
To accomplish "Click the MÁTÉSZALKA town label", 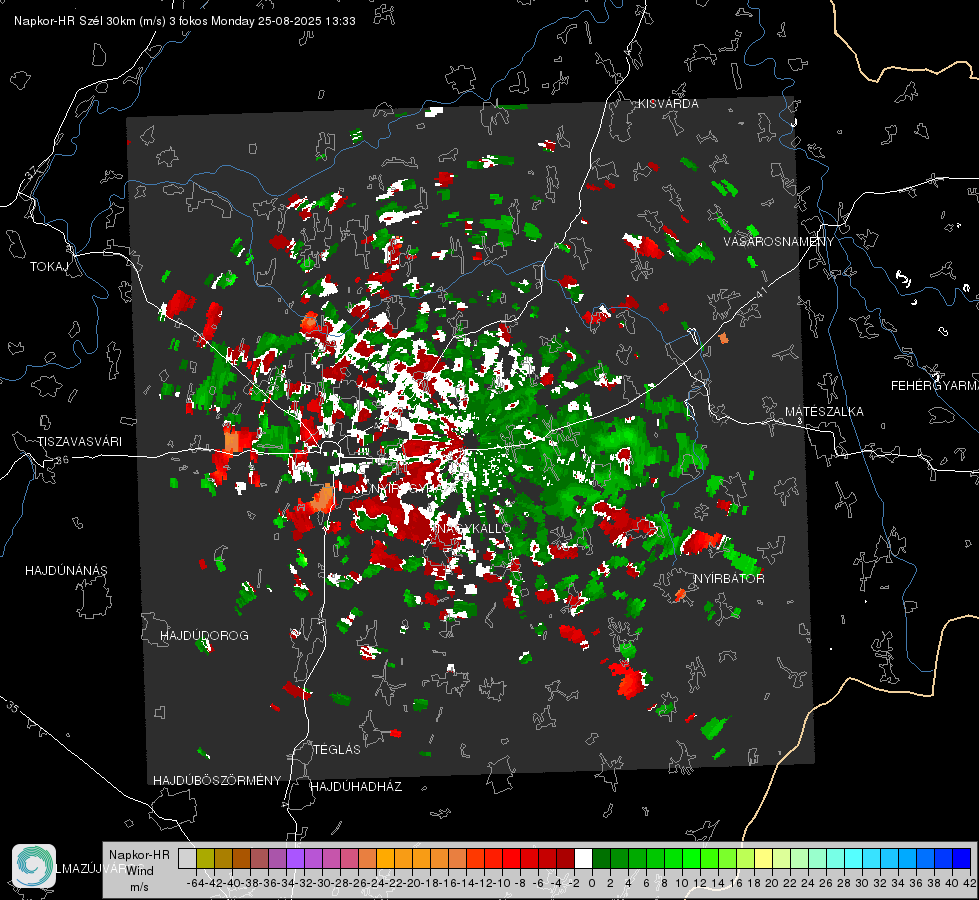I will tap(824, 412).
